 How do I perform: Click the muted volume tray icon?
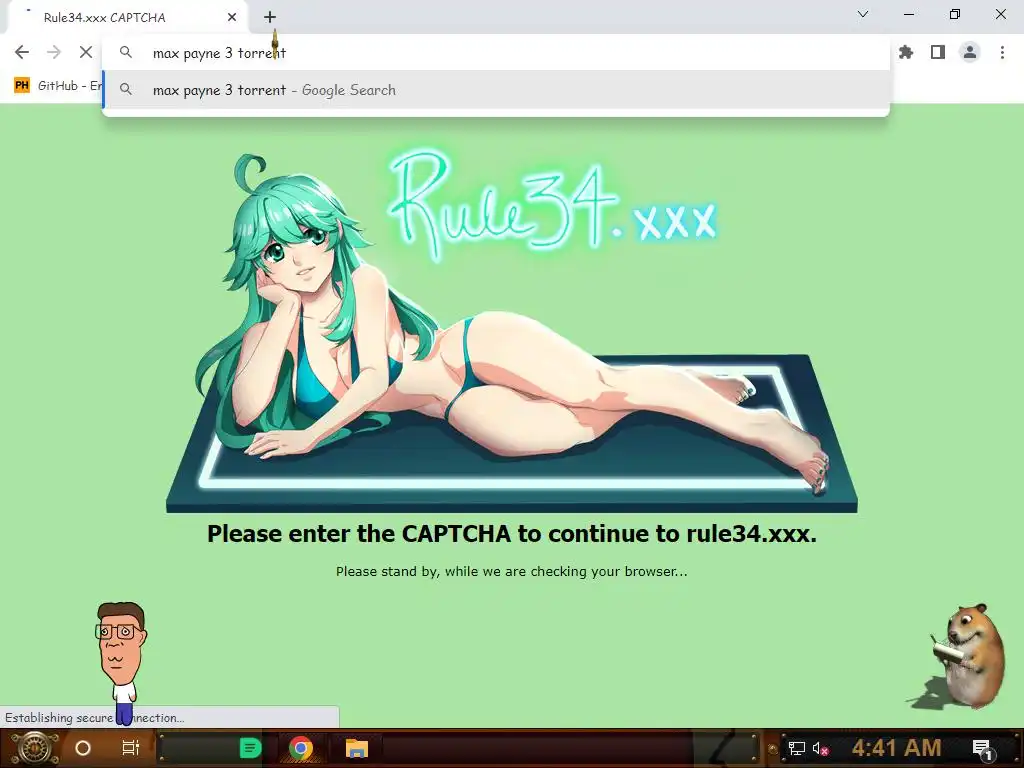(820, 748)
